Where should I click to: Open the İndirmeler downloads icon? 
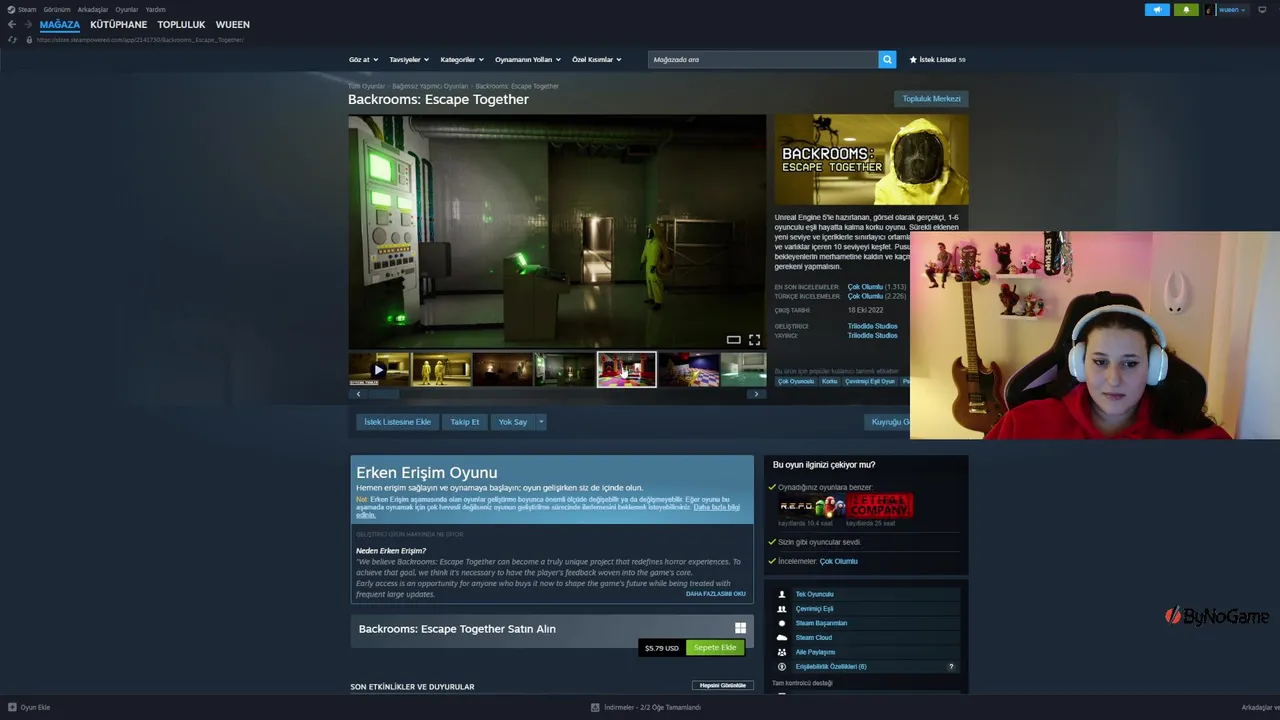coord(595,707)
